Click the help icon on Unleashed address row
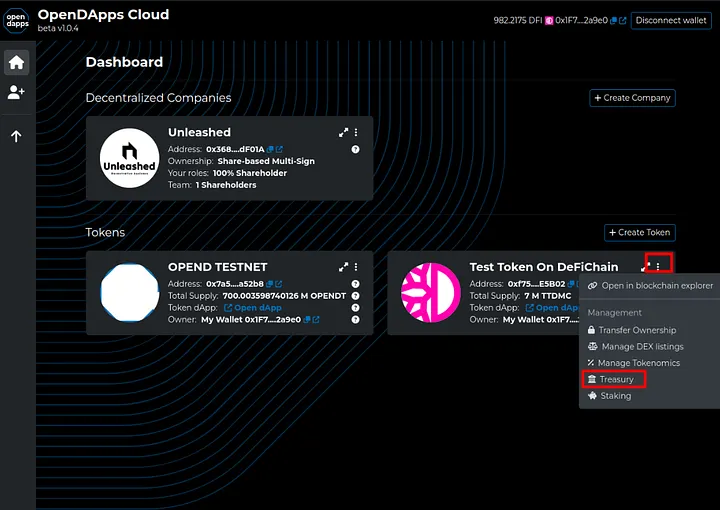This screenshot has height=510, width=720. point(355,149)
